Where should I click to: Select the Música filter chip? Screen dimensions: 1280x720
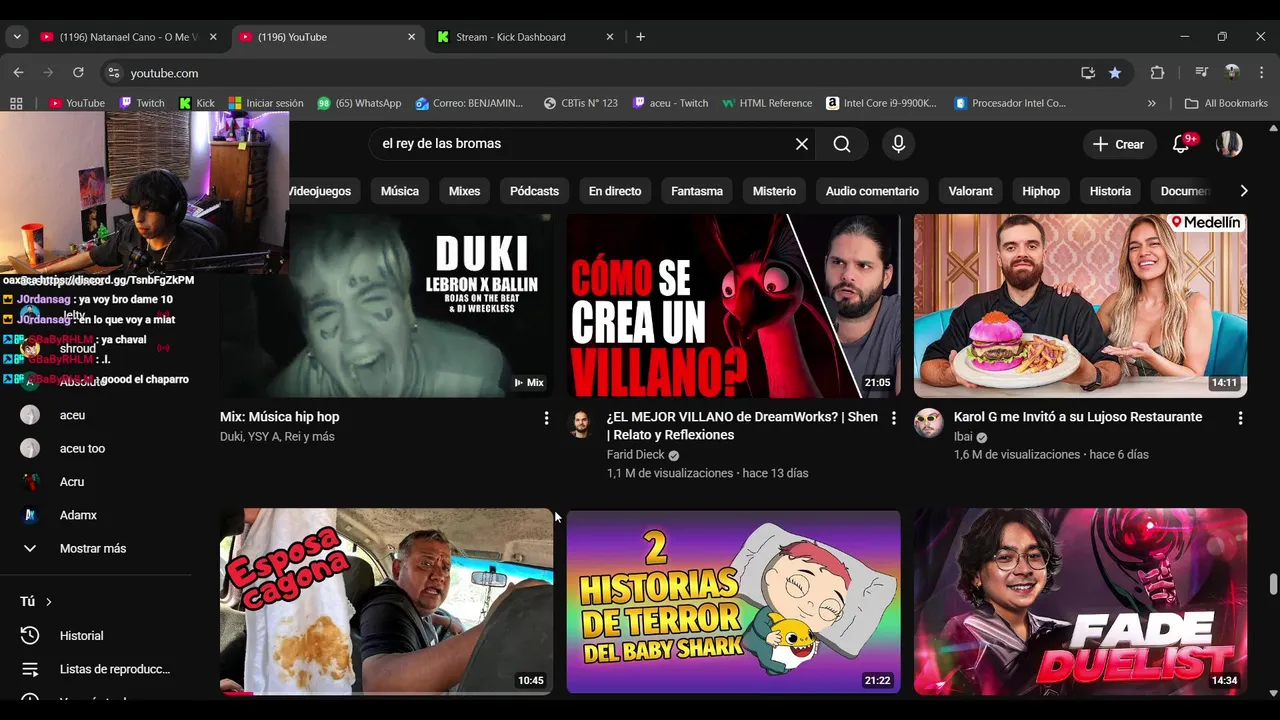(x=400, y=191)
